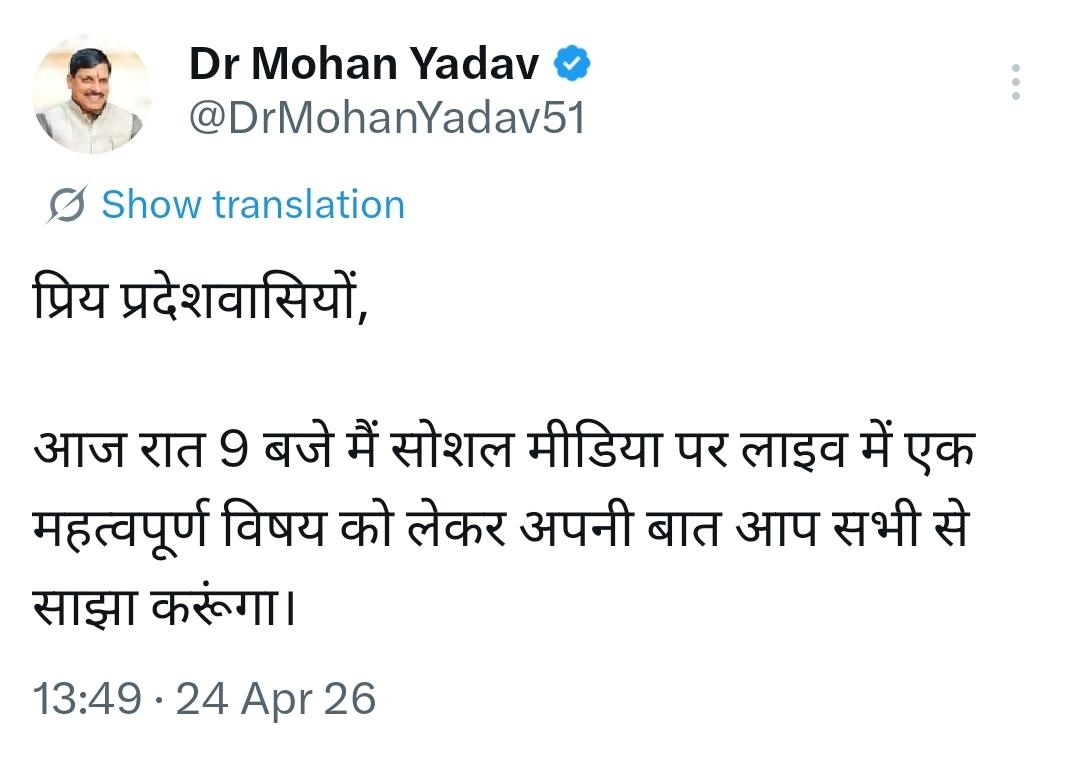Click the last tweet line साझा करूंगा
This screenshot has width=1076, height=757.
pos(165,606)
